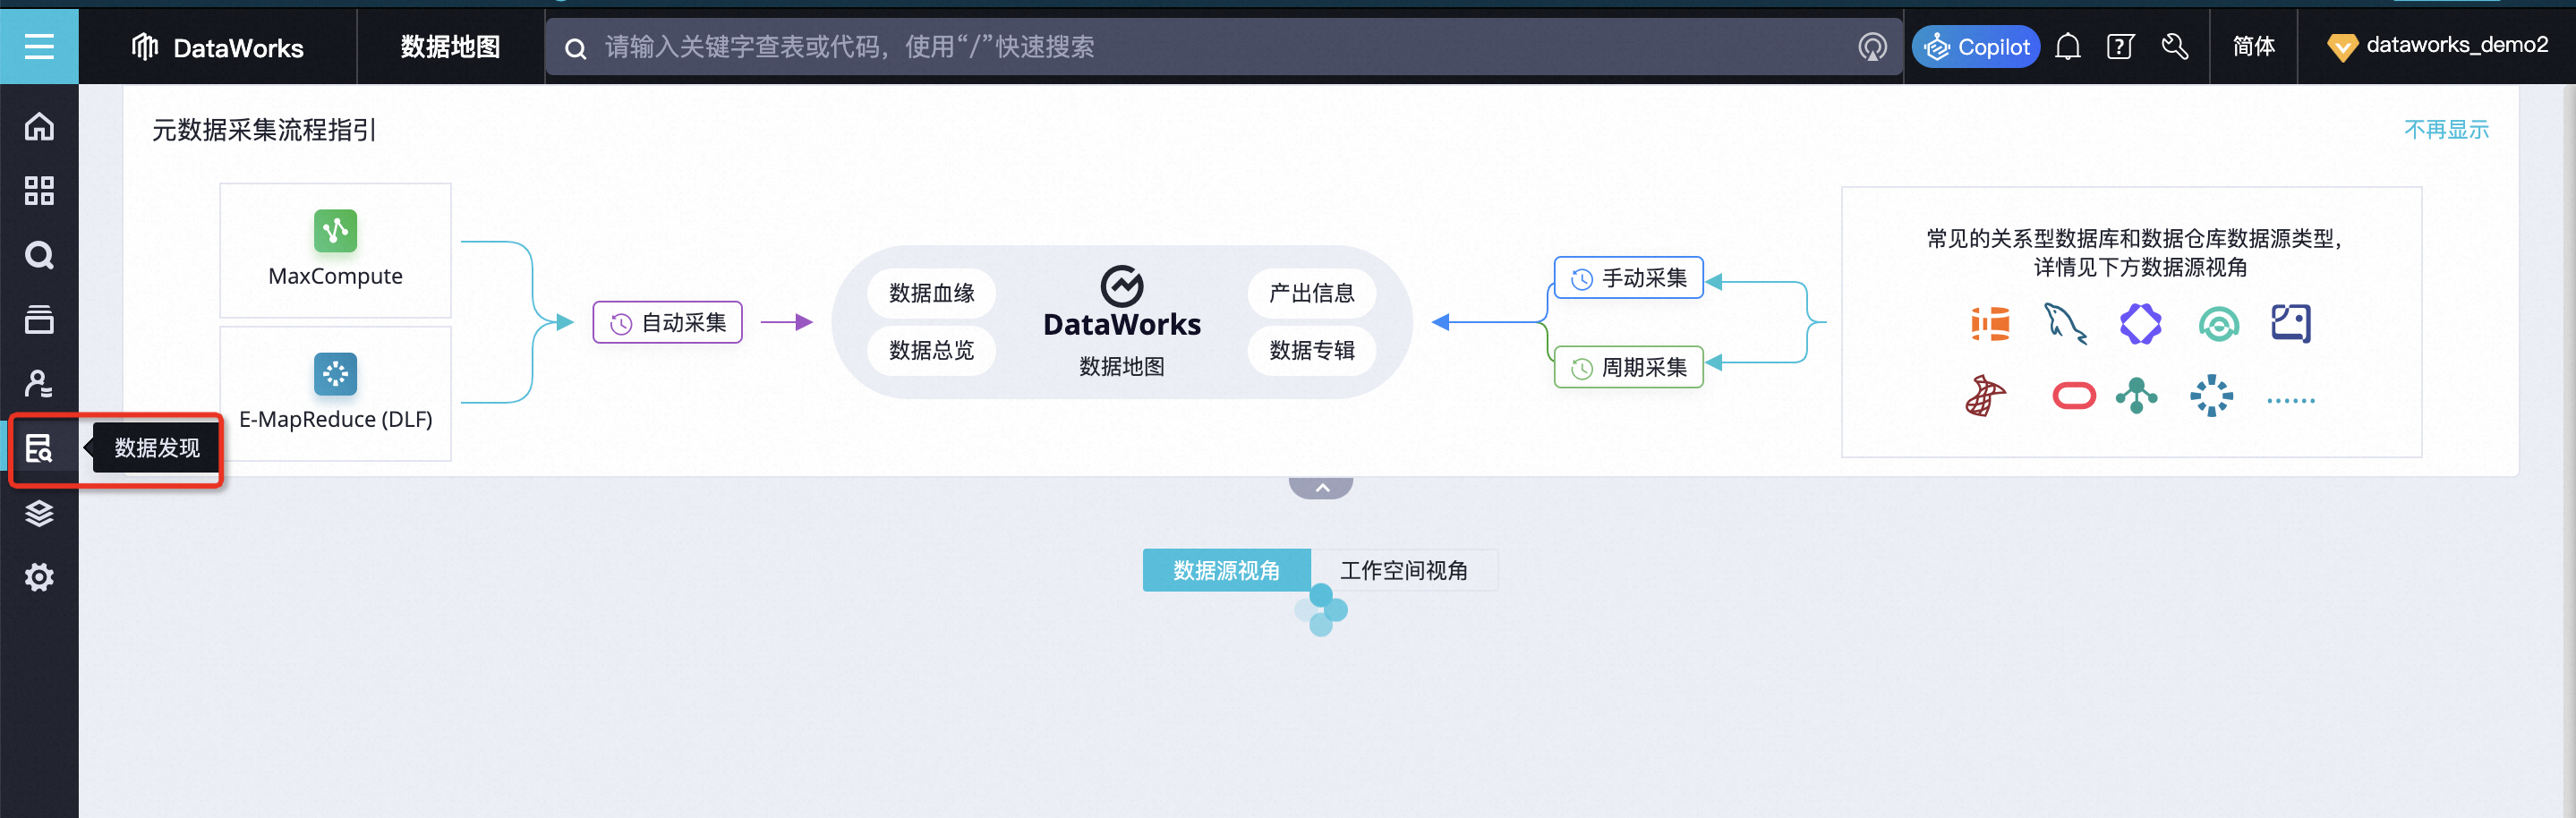Click the E-MapReduce (DLF) card label
The image size is (2576, 818).
[335, 419]
